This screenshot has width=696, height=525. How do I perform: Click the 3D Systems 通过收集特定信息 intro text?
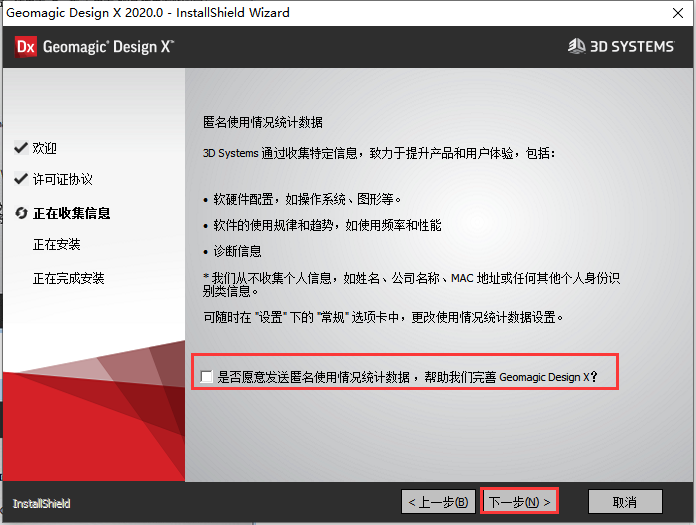(379, 153)
